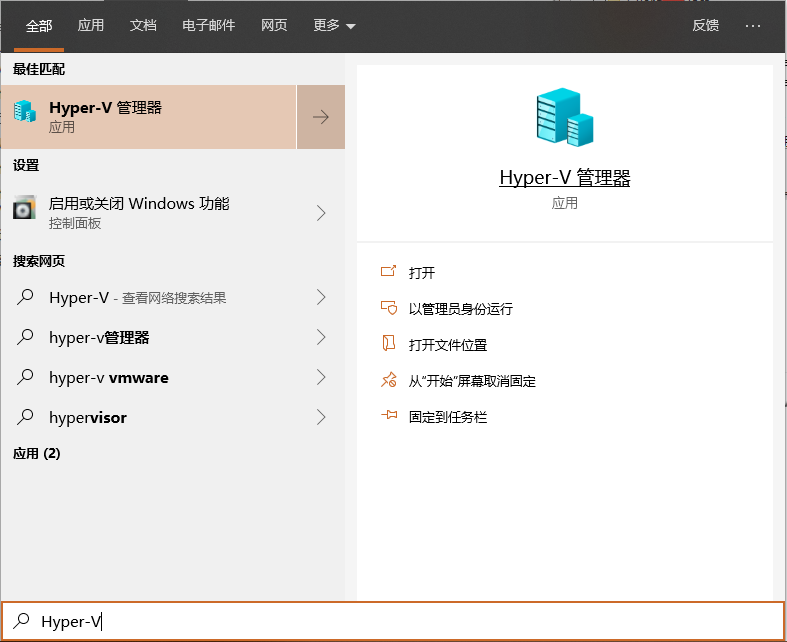Click search icon beside hypervisor suggestion
787x642 pixels.
(25, 417)
